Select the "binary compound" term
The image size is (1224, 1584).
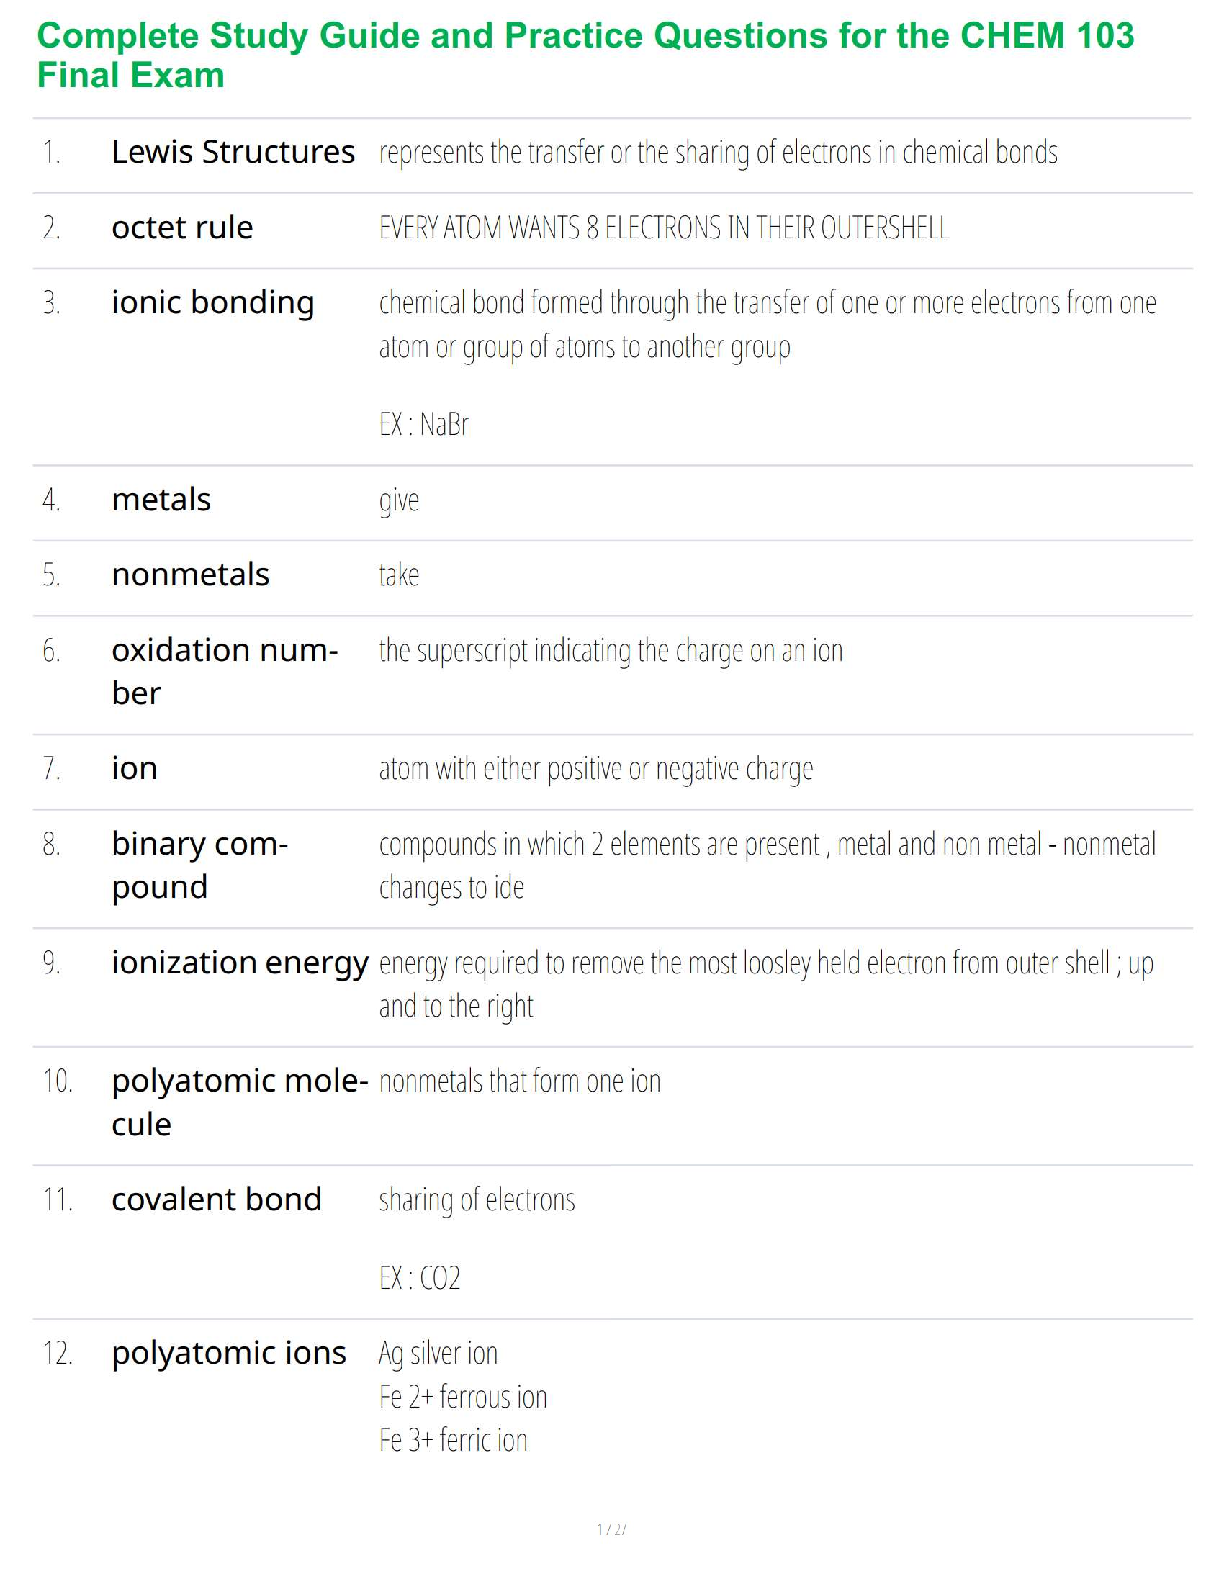199,865
